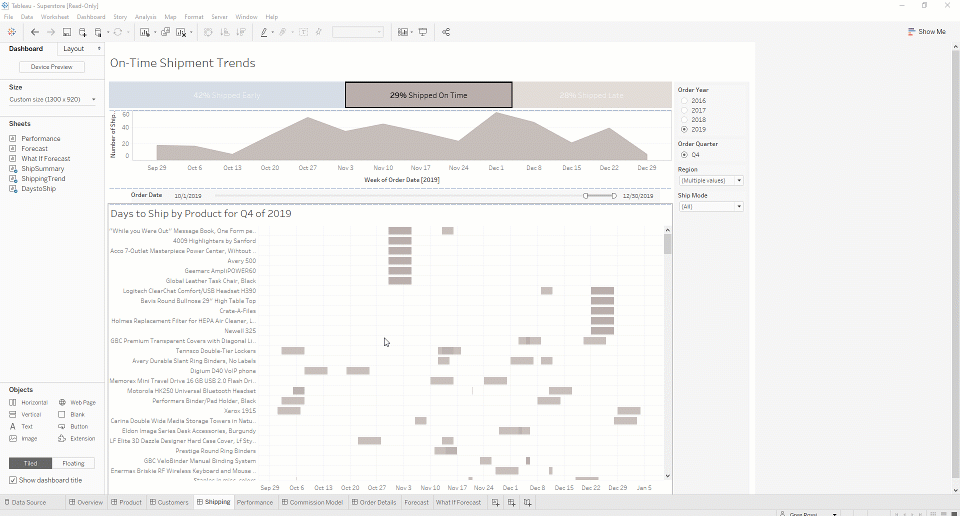Select Order Quarter Q4 radio button
The width and height of the screenshot is (960, 516).
click(x=684, y=155)
